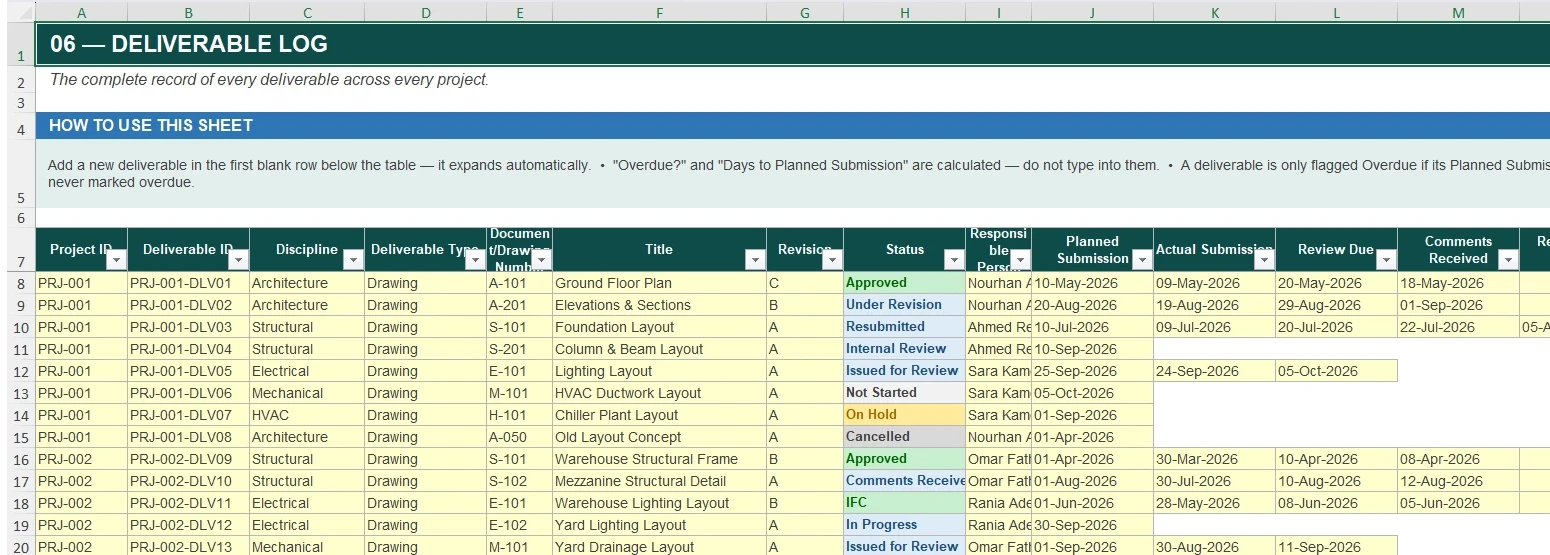The width and height of the screenshot is (1550, 555).
Task: Open the Deliverable Type filter dropdown
Action: click(475, 260)
